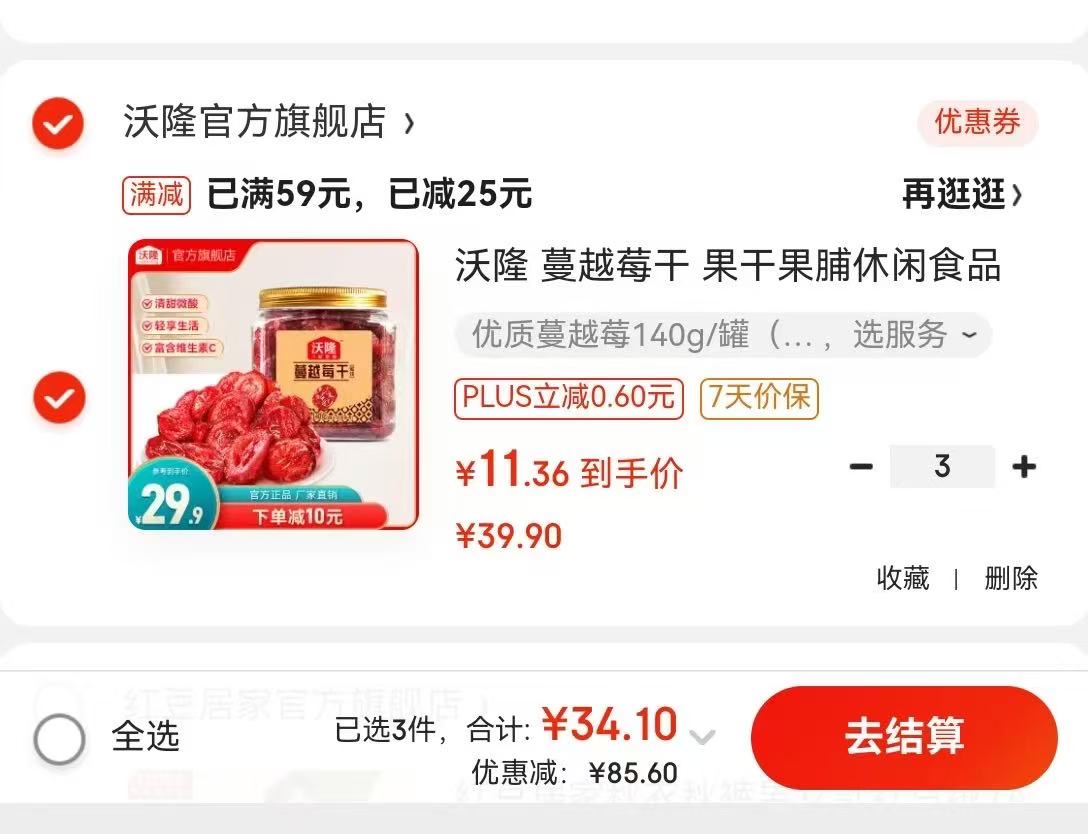Click the 优惠券 coupon button
This screenshot has height=834, width=1088.
[978, 123]
